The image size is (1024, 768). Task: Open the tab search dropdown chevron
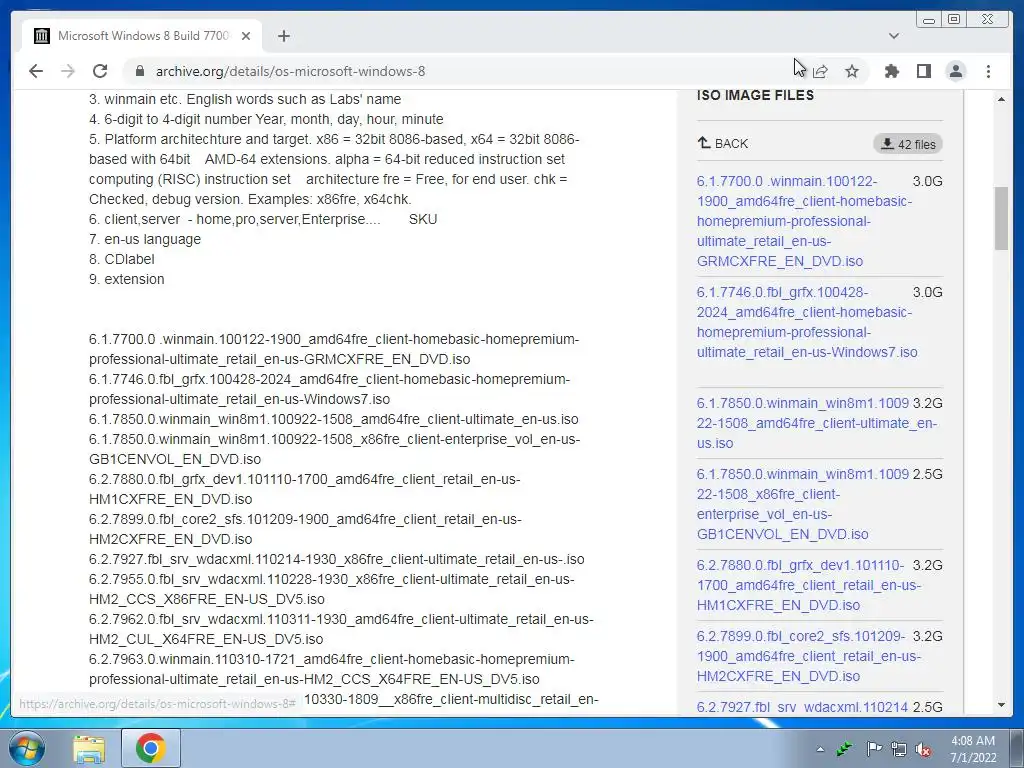pos(893,36)
